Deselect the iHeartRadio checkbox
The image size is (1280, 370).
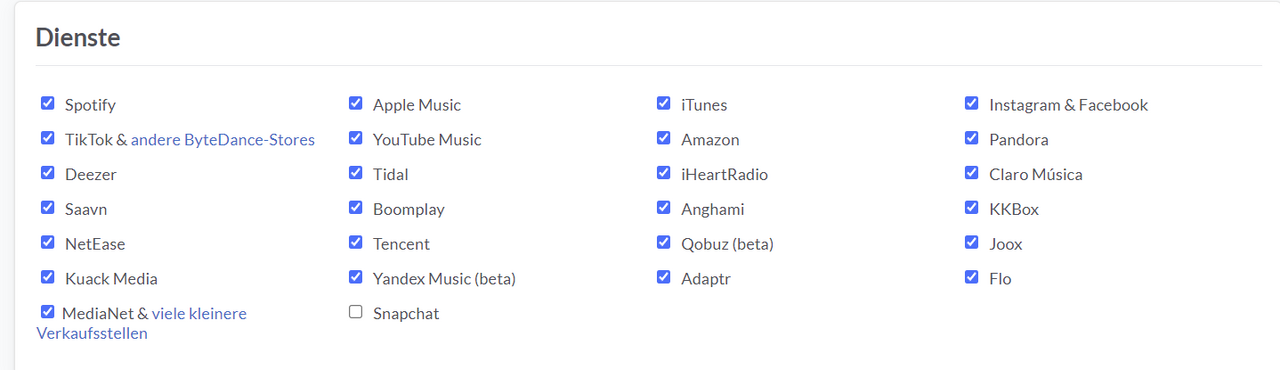coord(663,173)
